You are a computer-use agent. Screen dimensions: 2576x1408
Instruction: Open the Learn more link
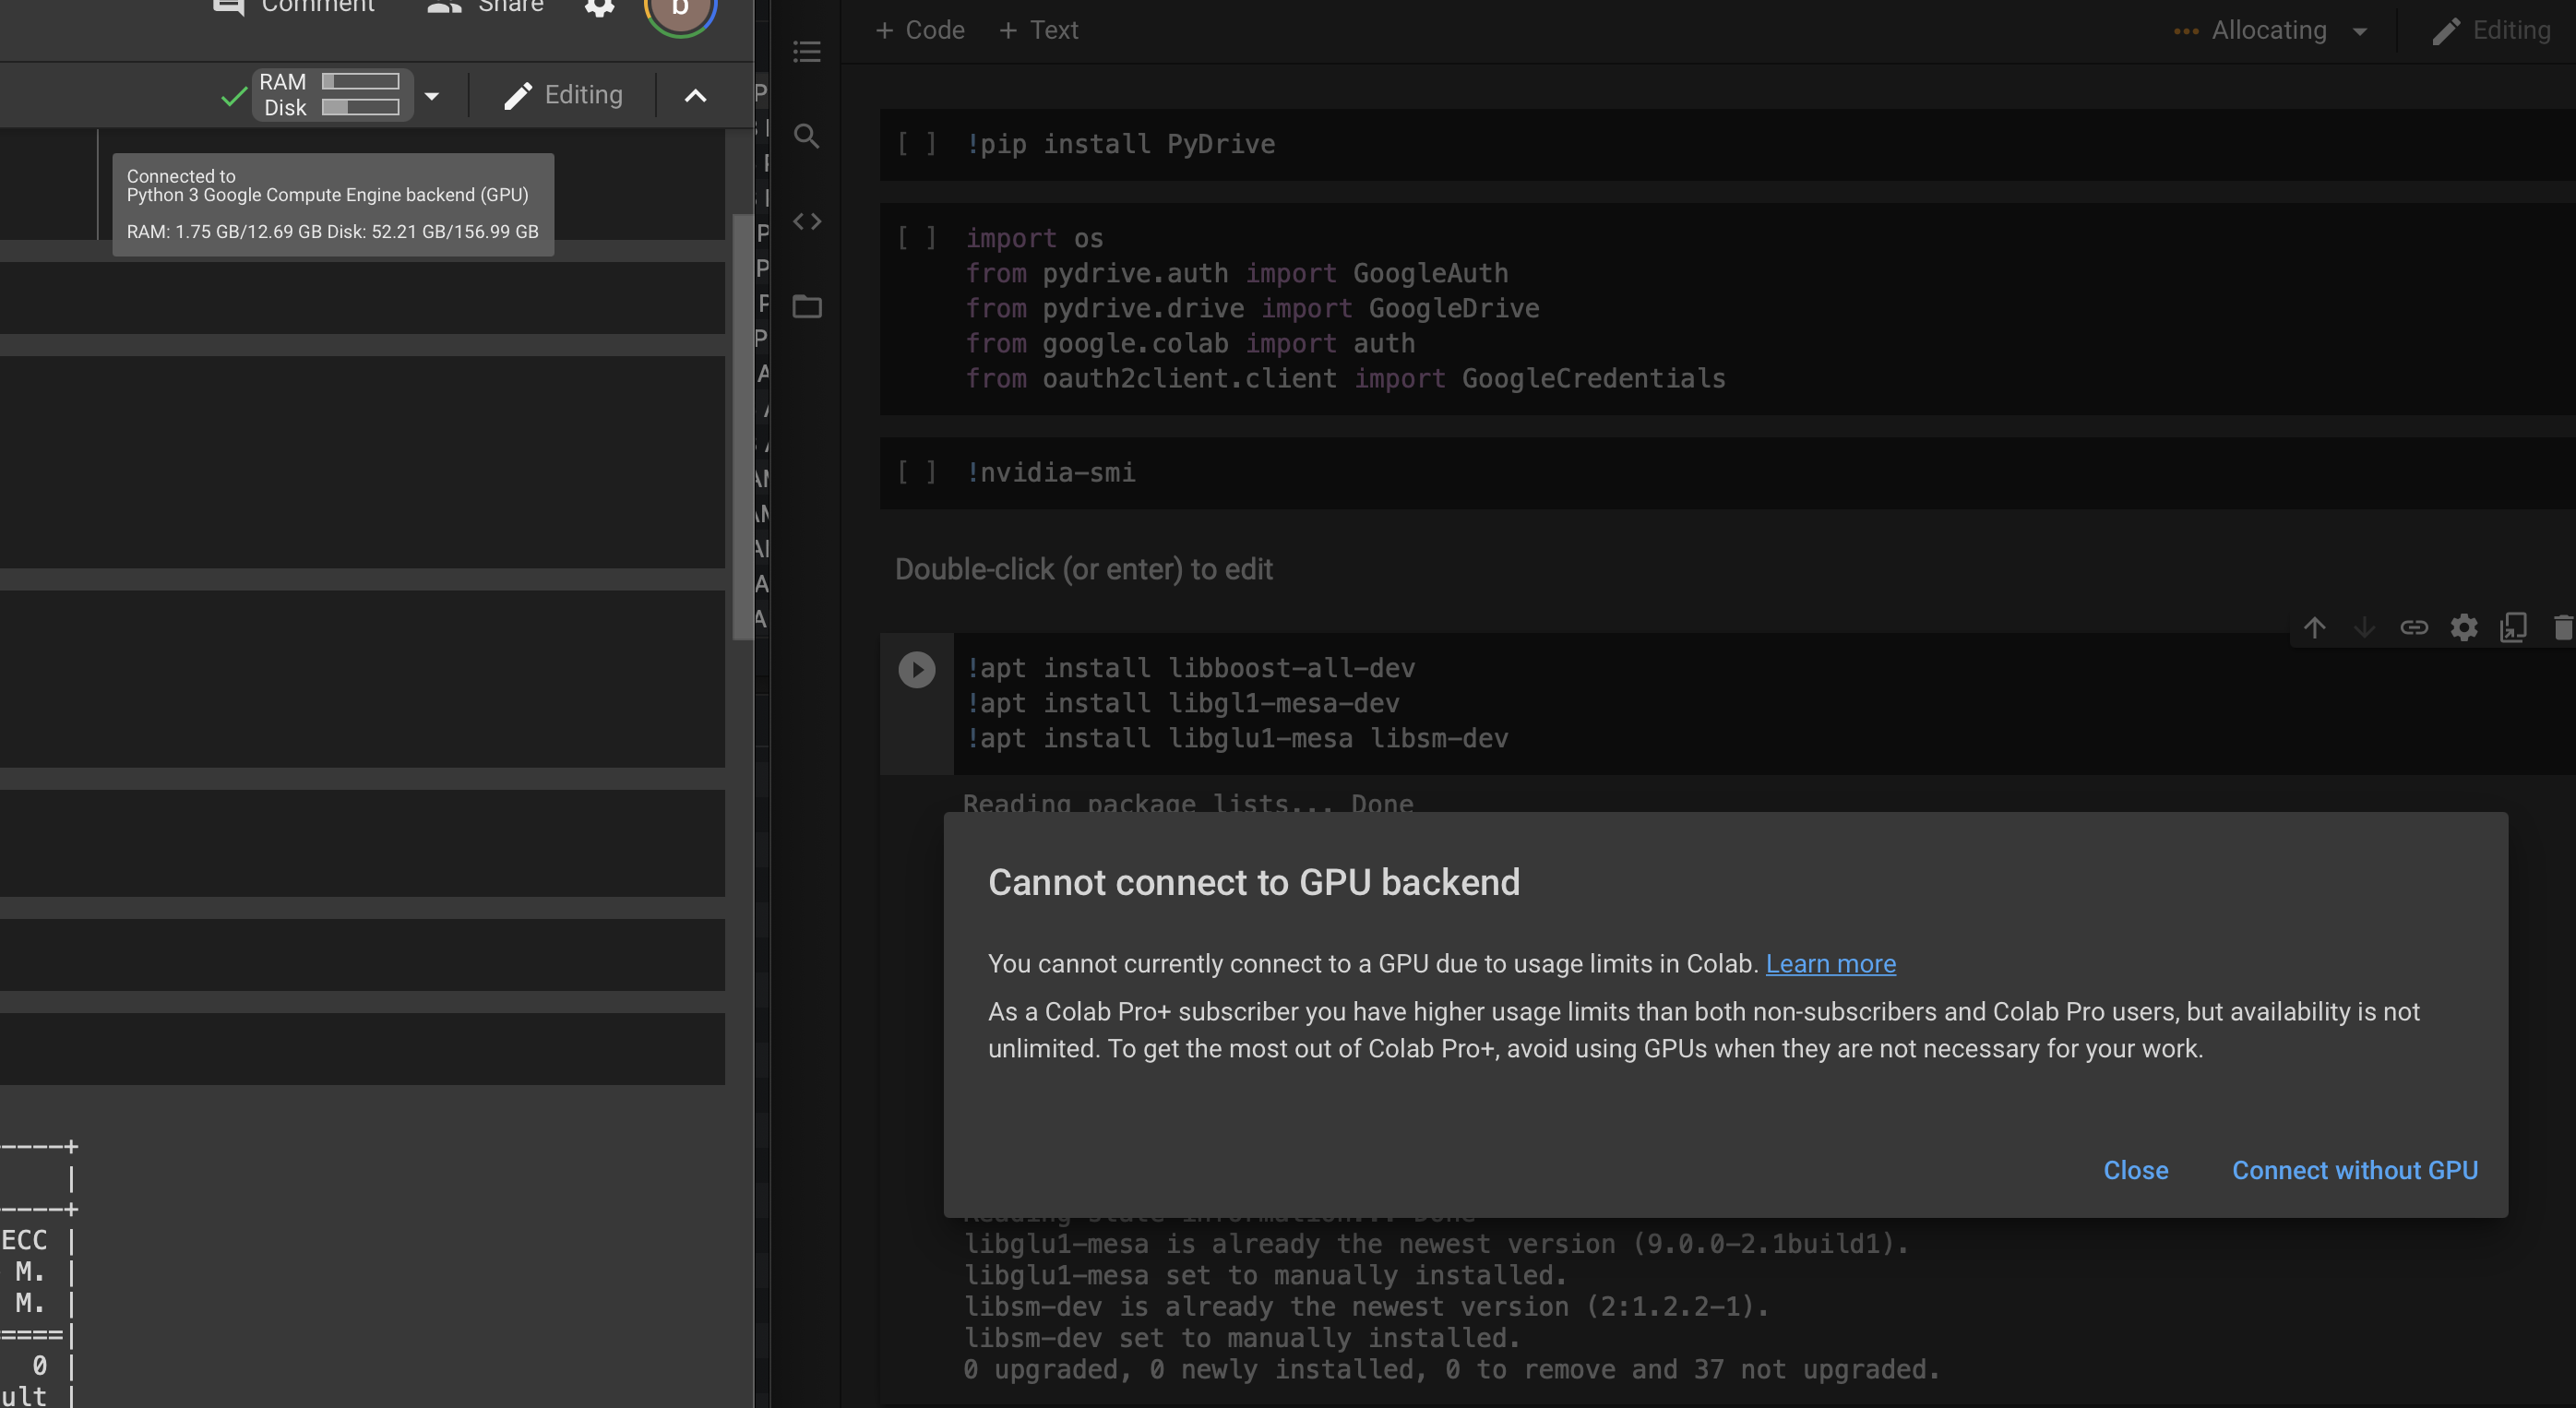(x=1830, y=964)
